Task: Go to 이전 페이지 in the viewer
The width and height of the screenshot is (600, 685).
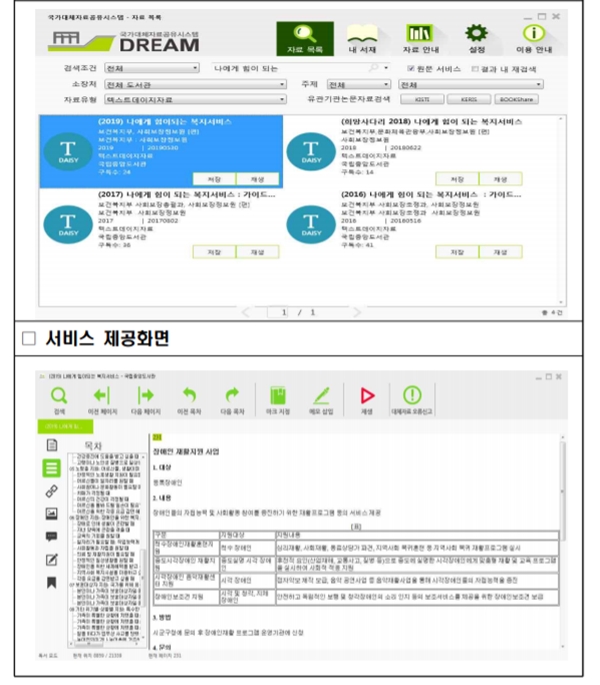Action: click(102, 400)
